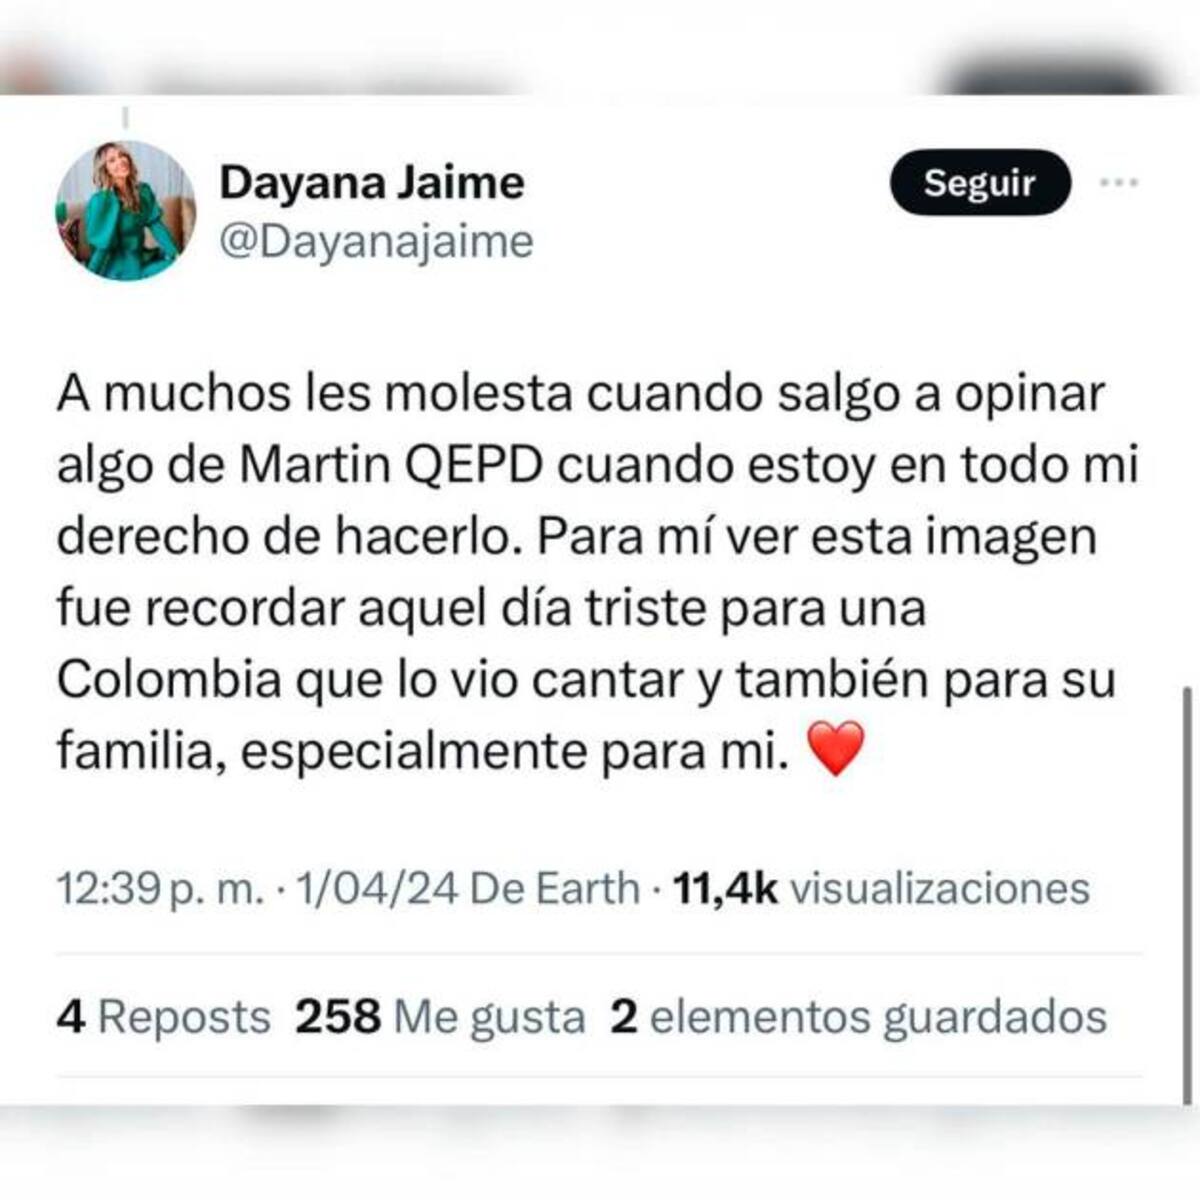Click the 11,4k visualizaciones count
Viewport: 1200px width, 1200px height.
882,888
